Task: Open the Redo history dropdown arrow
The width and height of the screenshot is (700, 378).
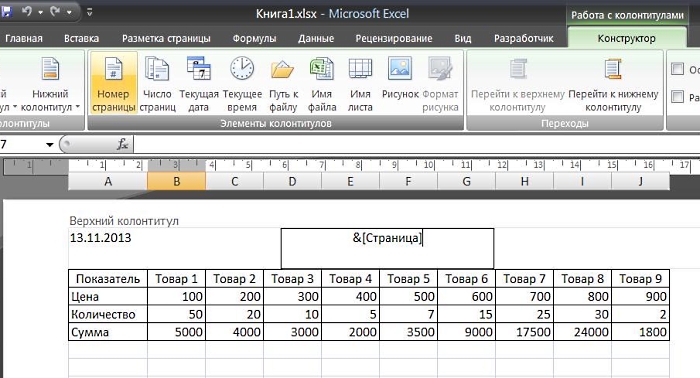Action: 69,12
